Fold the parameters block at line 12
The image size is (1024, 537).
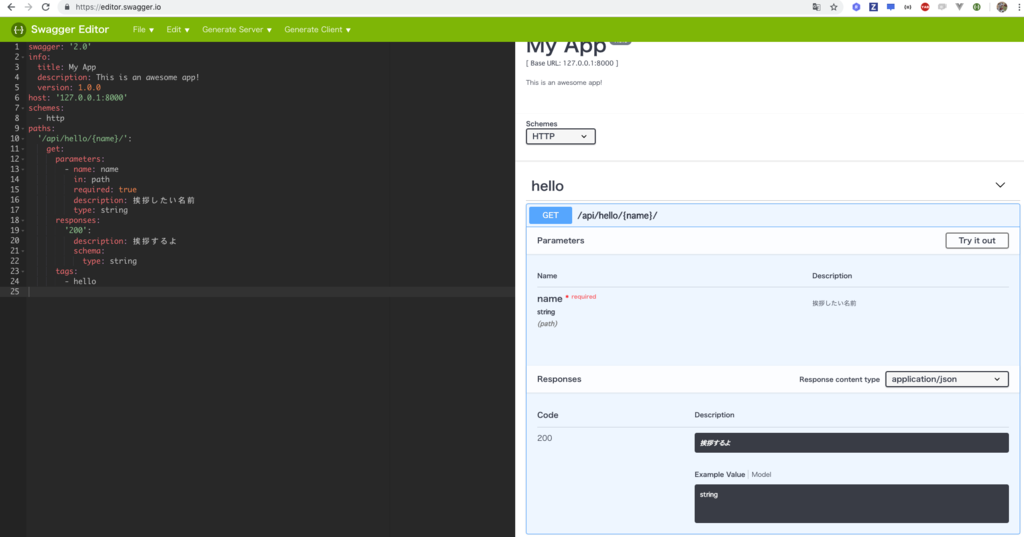(x=23, y=159)
